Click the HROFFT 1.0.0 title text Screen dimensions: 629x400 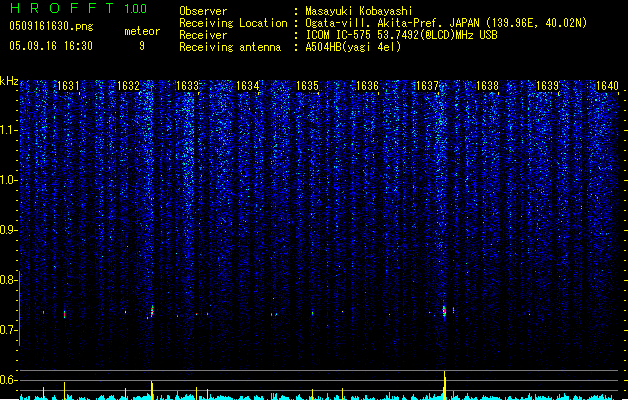click(79, 8)
